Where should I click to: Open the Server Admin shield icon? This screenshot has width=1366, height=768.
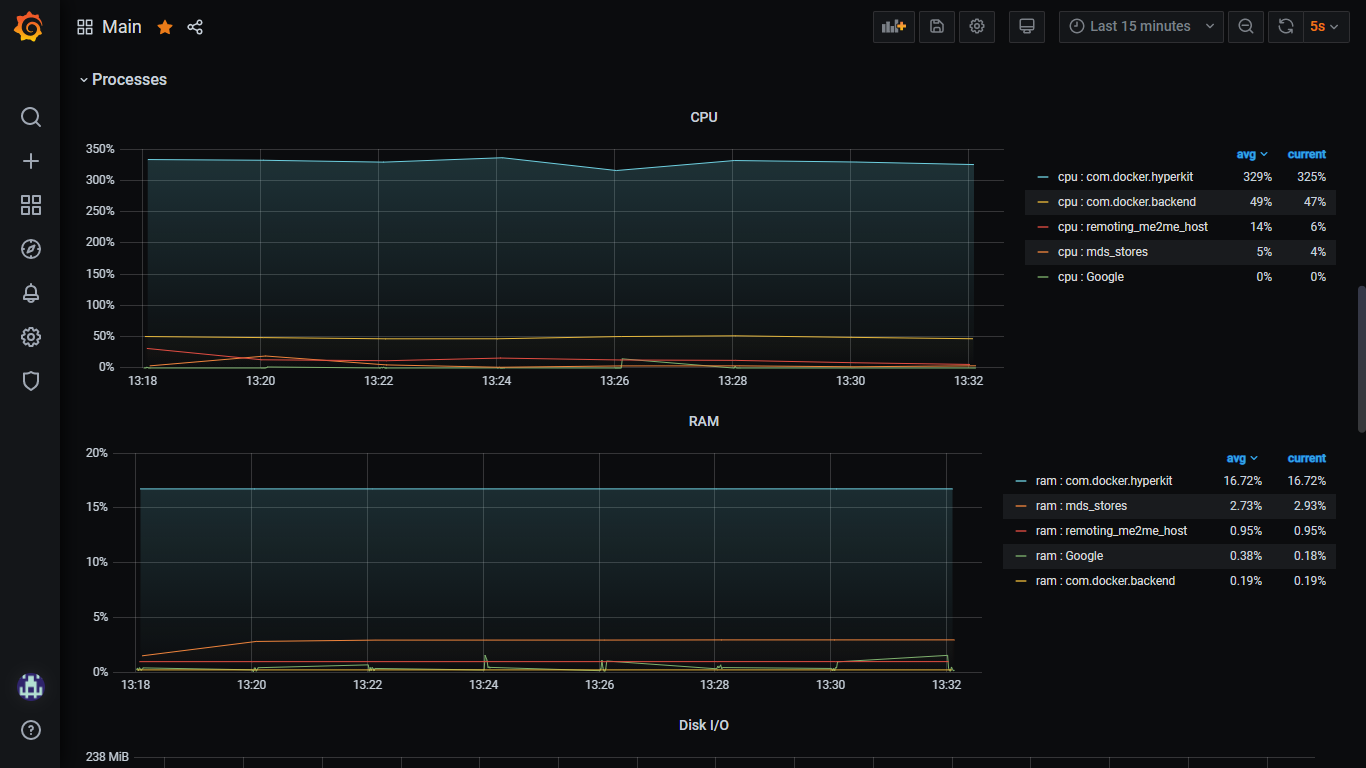31,381
